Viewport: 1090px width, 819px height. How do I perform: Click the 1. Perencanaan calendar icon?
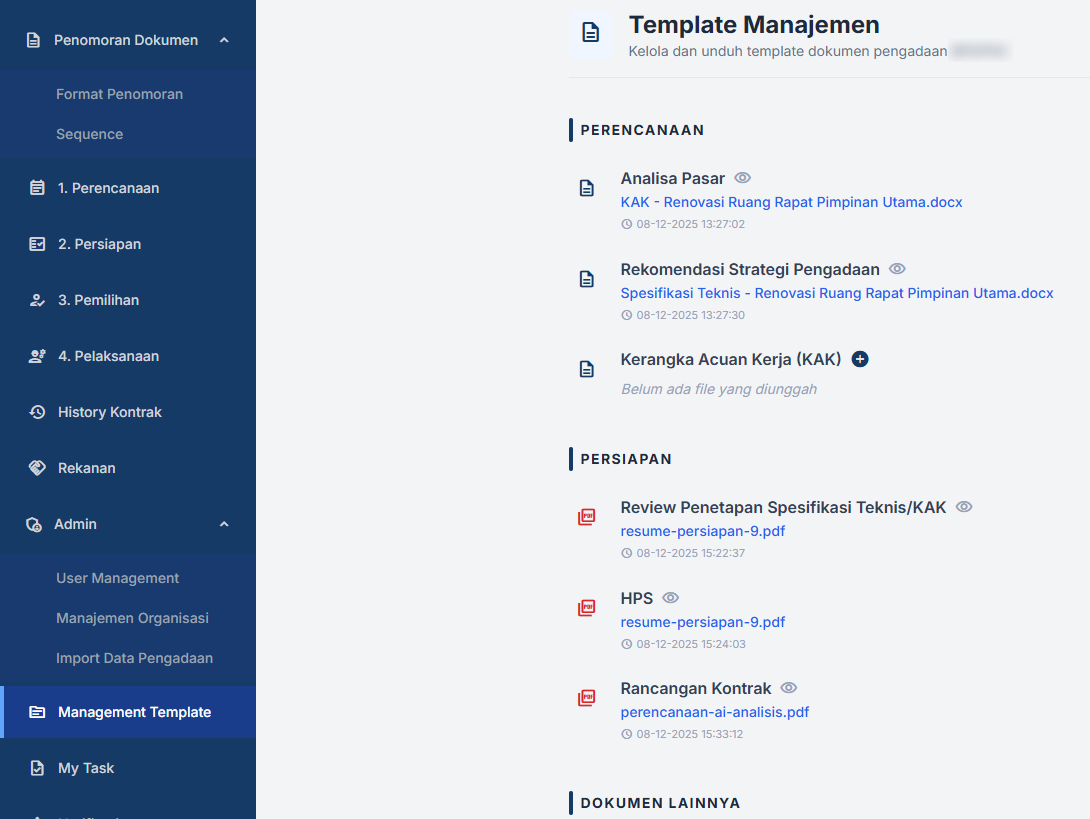point(37,188)
